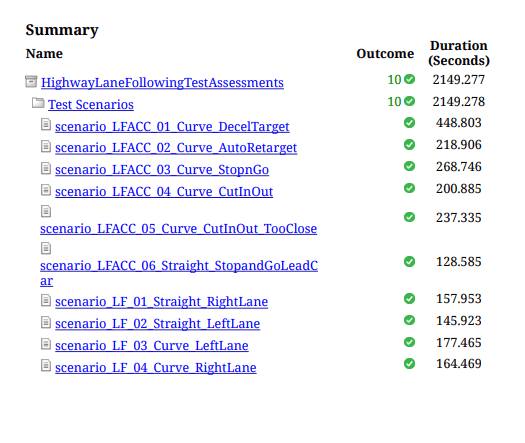Click passed checkmark for duration 128.585
Screen dimensions: 525x443
(x=409, y=262)
